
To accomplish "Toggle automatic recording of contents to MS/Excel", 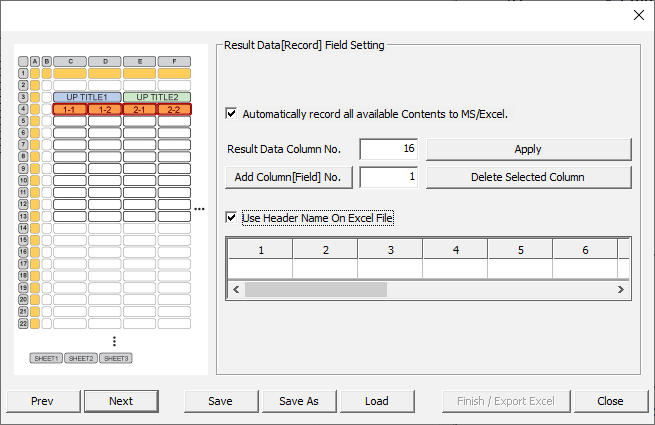I will 233,114.
